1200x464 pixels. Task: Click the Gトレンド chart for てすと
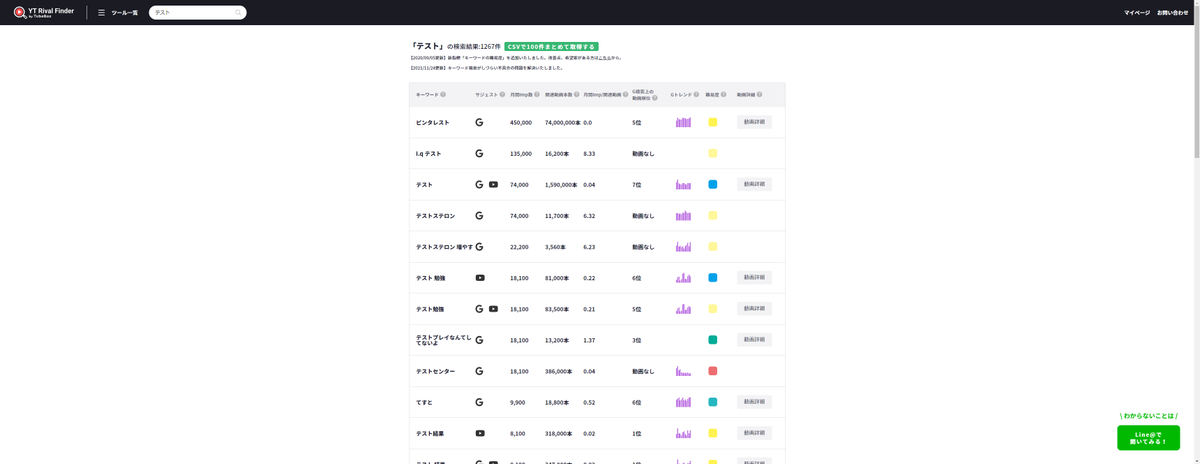(x=683, y=402)
